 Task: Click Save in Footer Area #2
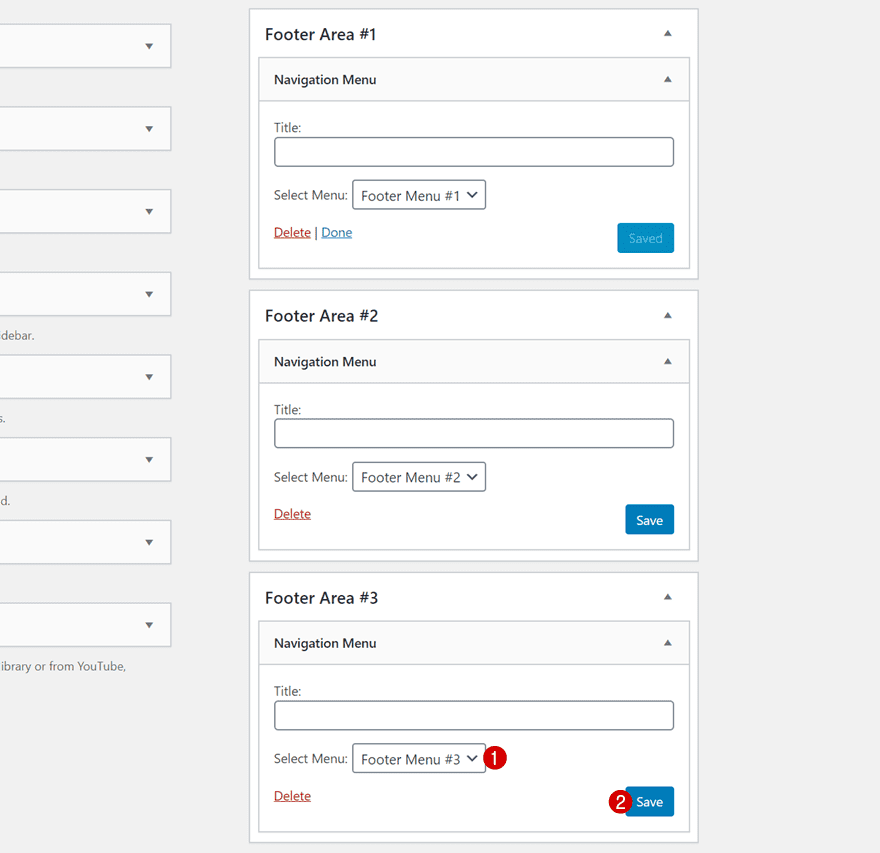coord(649,519)
